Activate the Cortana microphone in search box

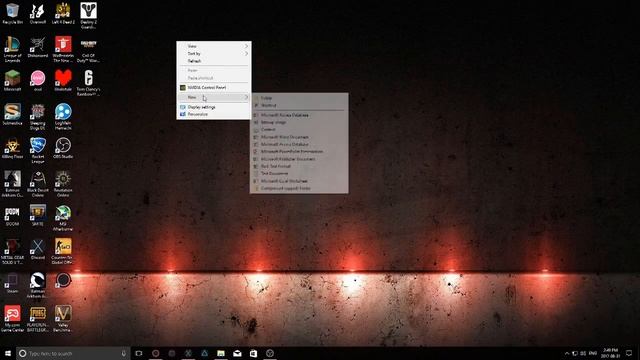[124, 353]
